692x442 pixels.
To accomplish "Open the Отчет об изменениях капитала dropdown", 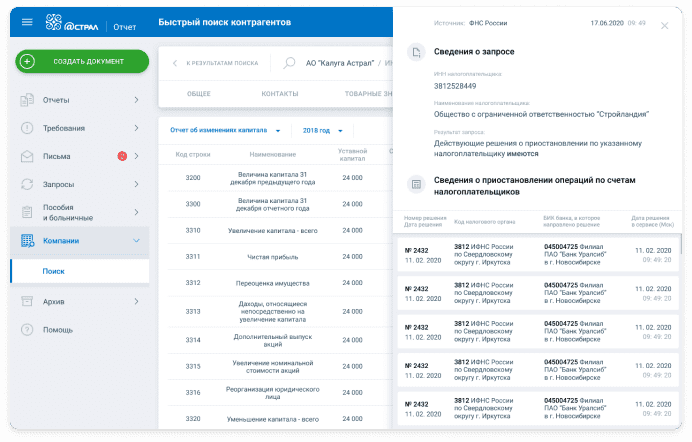I will (x=225, y=130).
